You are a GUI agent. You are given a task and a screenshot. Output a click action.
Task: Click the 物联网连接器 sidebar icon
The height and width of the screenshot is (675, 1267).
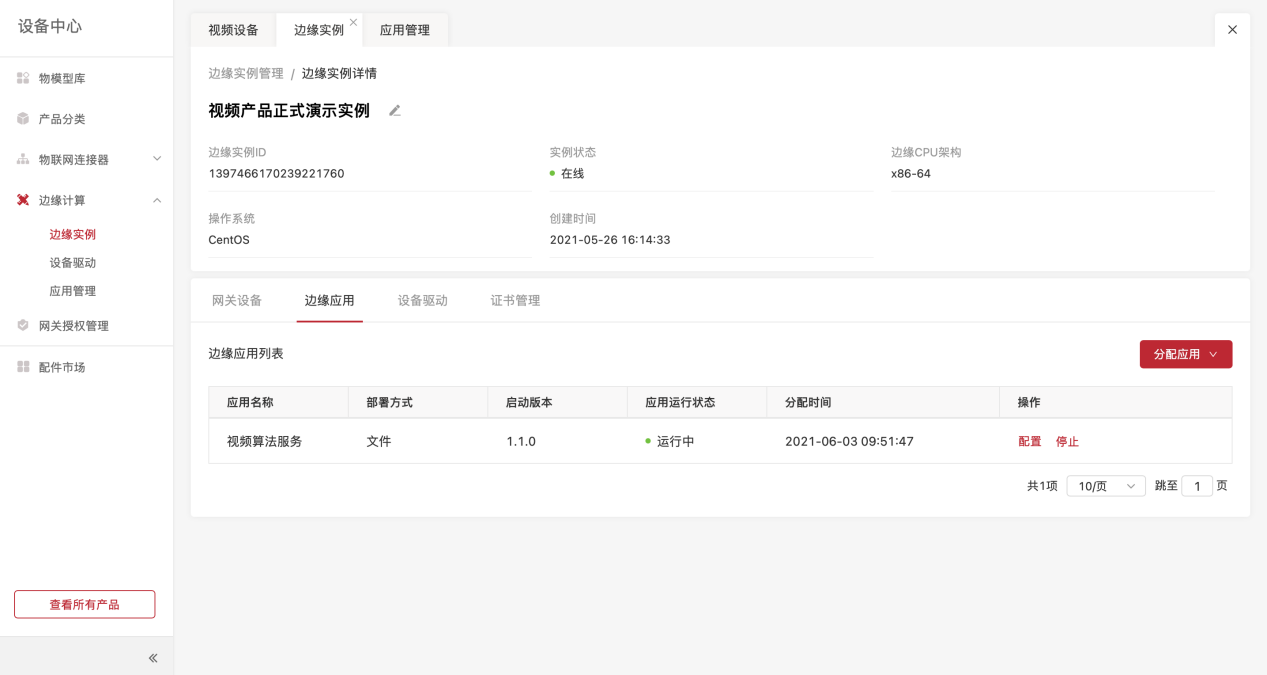23,159
